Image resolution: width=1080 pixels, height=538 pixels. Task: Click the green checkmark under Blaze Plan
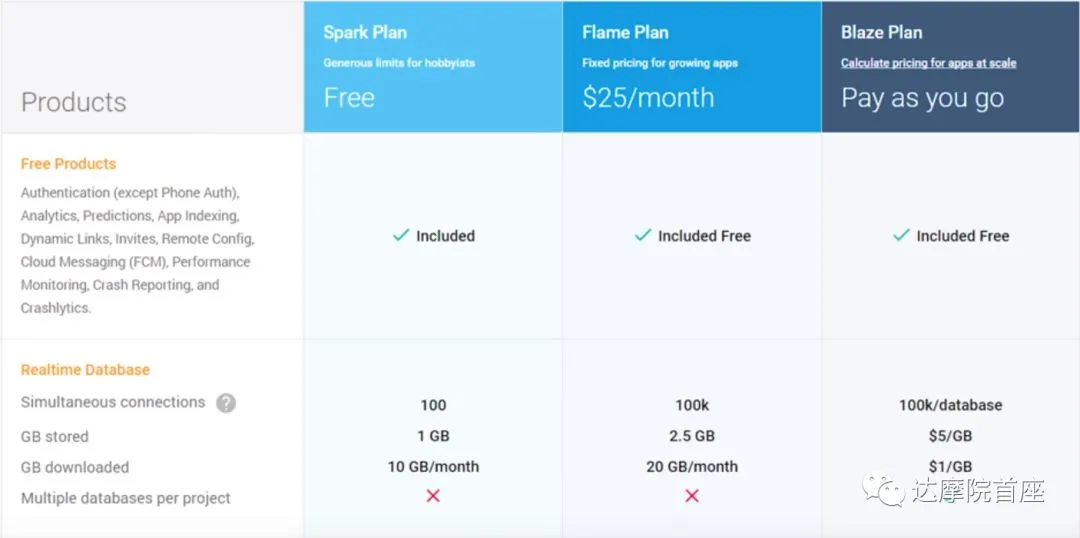(901, 236)
